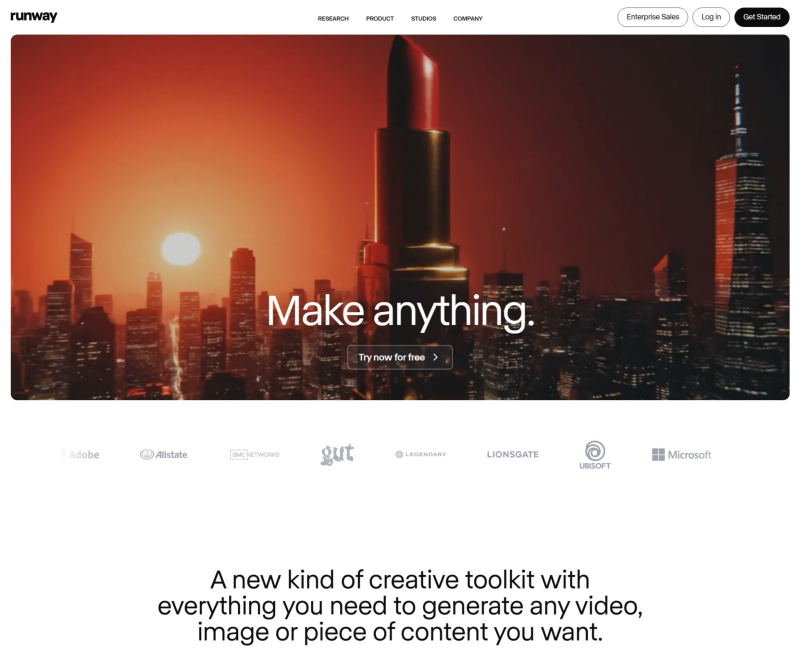Click the AMC Networks logo
Image resolution: width=800 pixels, height=650 pixels.
pos(255,454)
